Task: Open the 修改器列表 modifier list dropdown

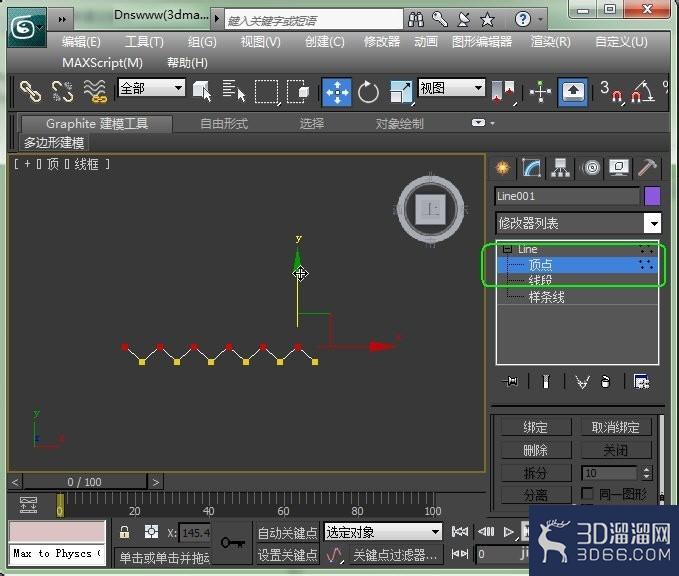Action: pos(578,223)
